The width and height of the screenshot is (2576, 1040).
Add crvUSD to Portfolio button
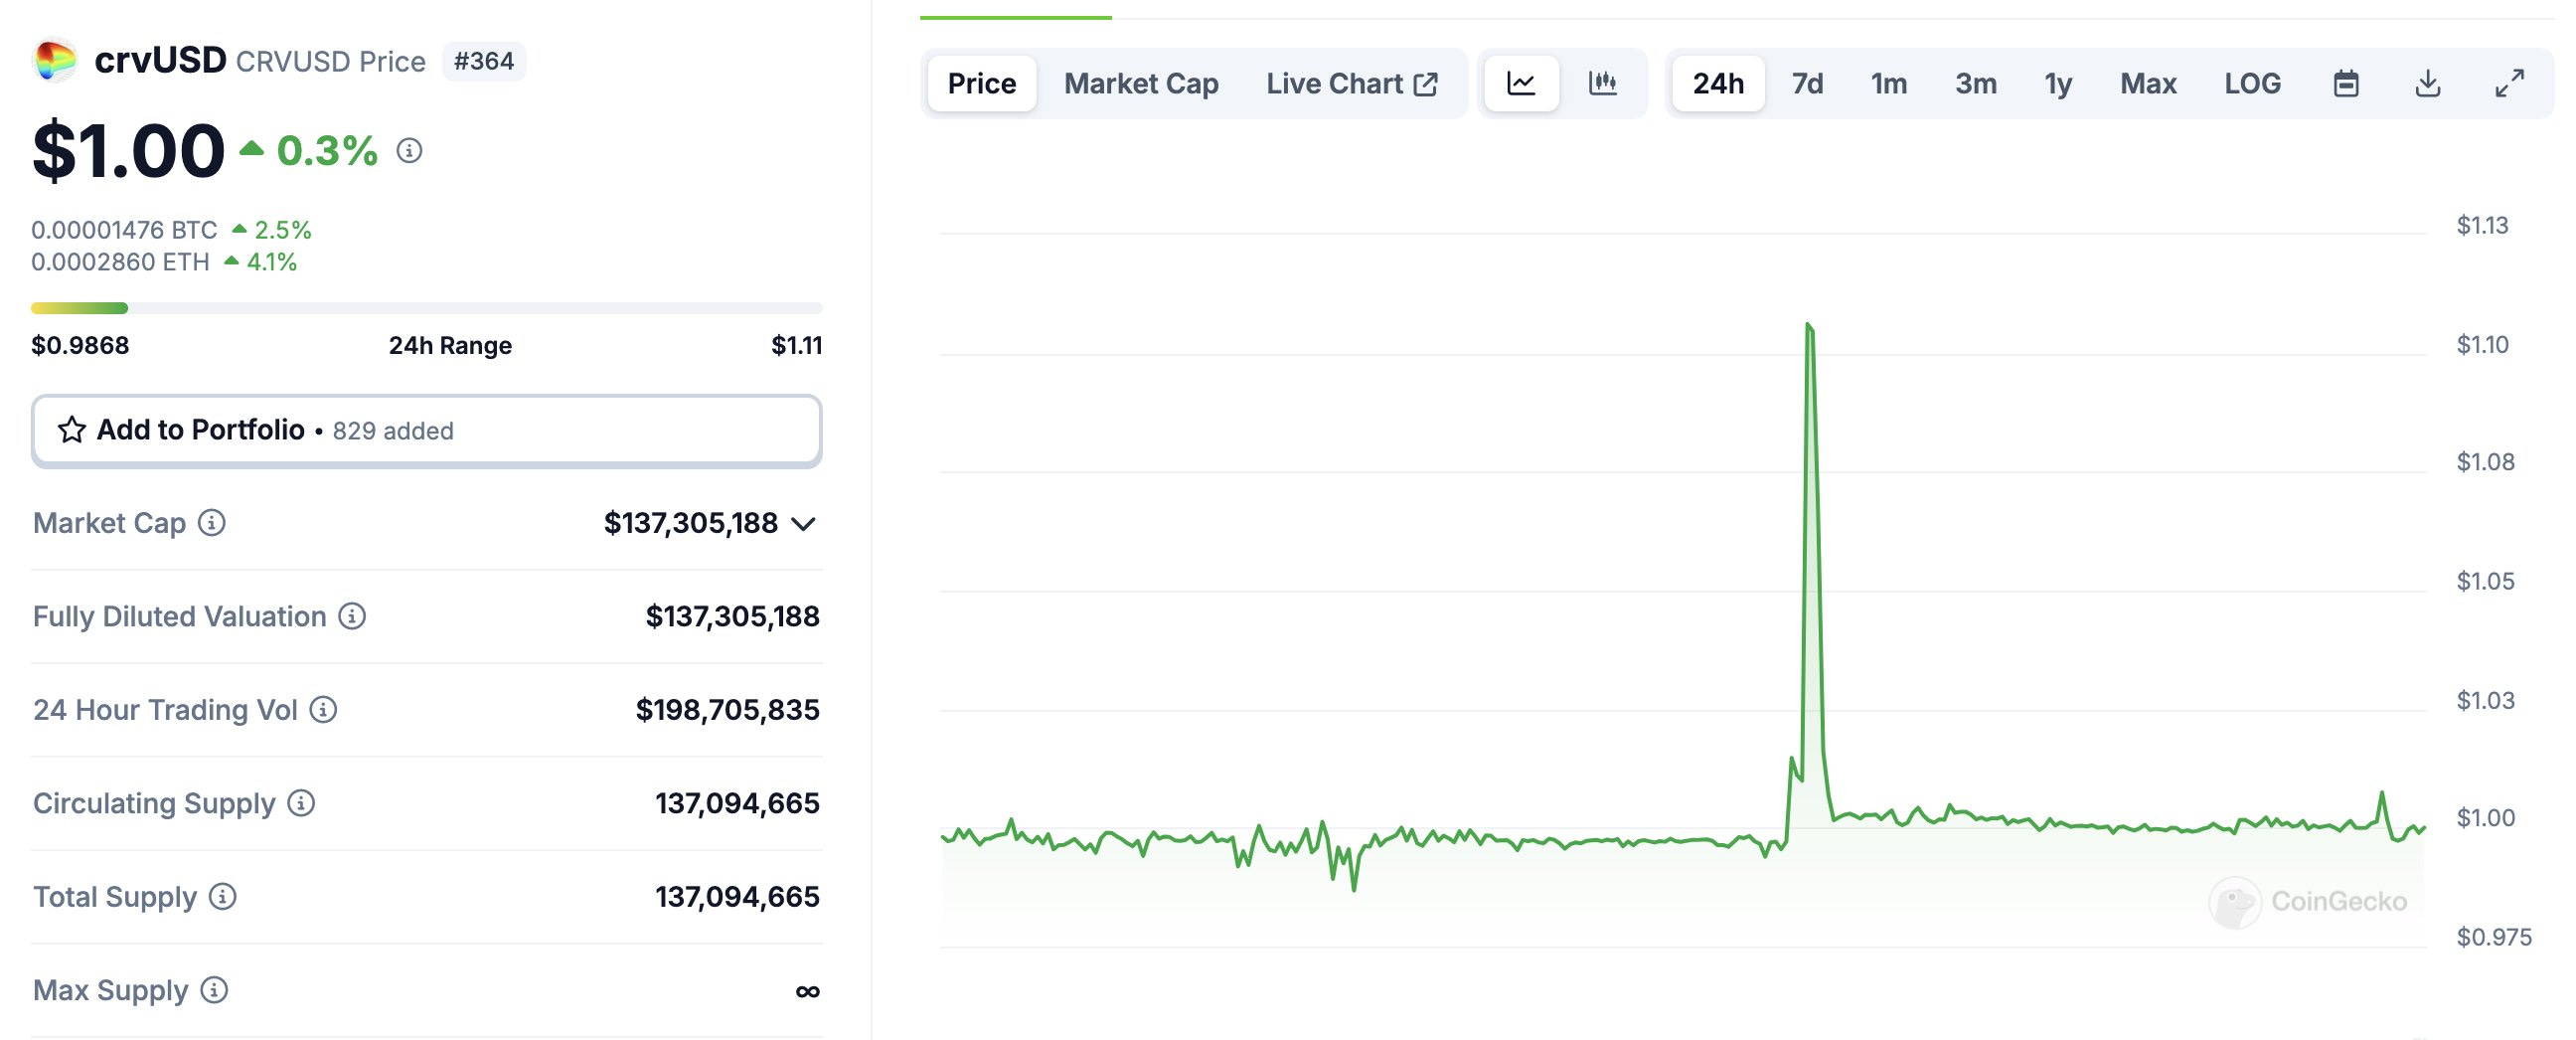pos(427,431)
